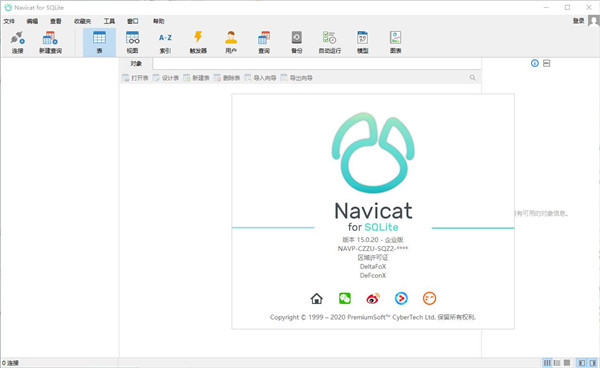Open the 帮助 (Help) menu
The width and height of the screenshot is (600, 368).
pyautogui.click(x=158, y=21)
